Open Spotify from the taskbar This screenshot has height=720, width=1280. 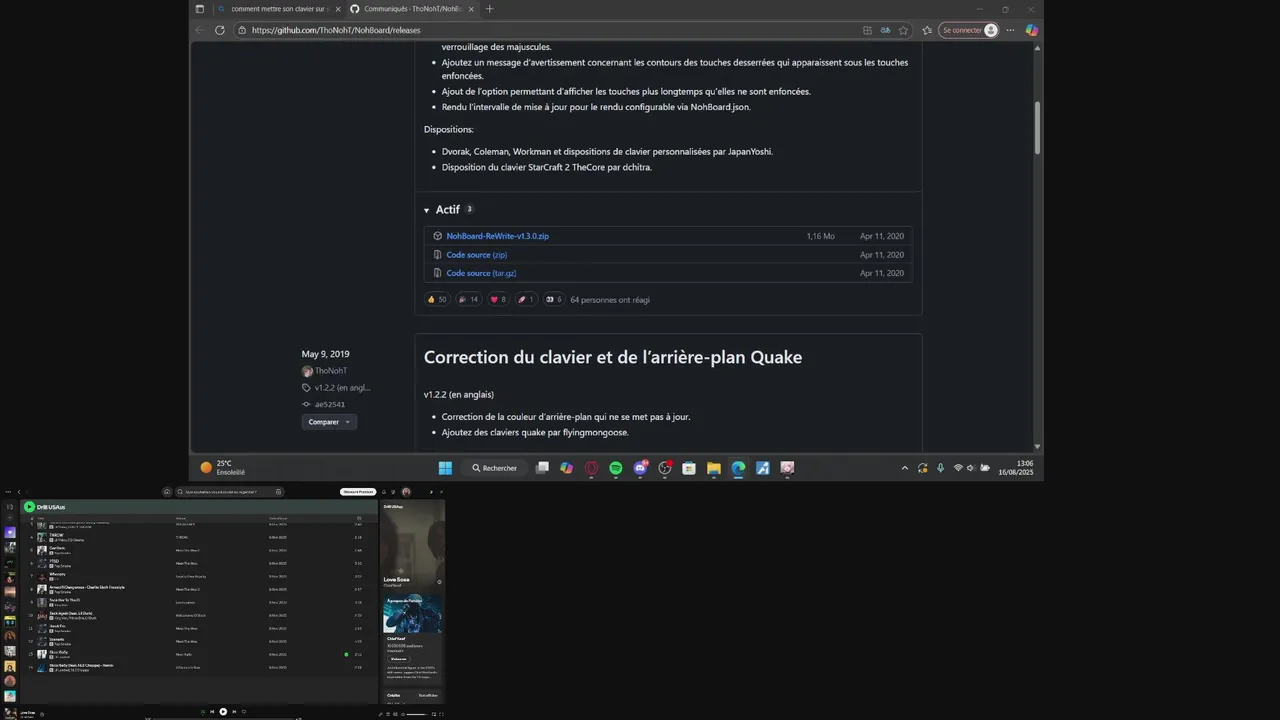pos(616,468)
